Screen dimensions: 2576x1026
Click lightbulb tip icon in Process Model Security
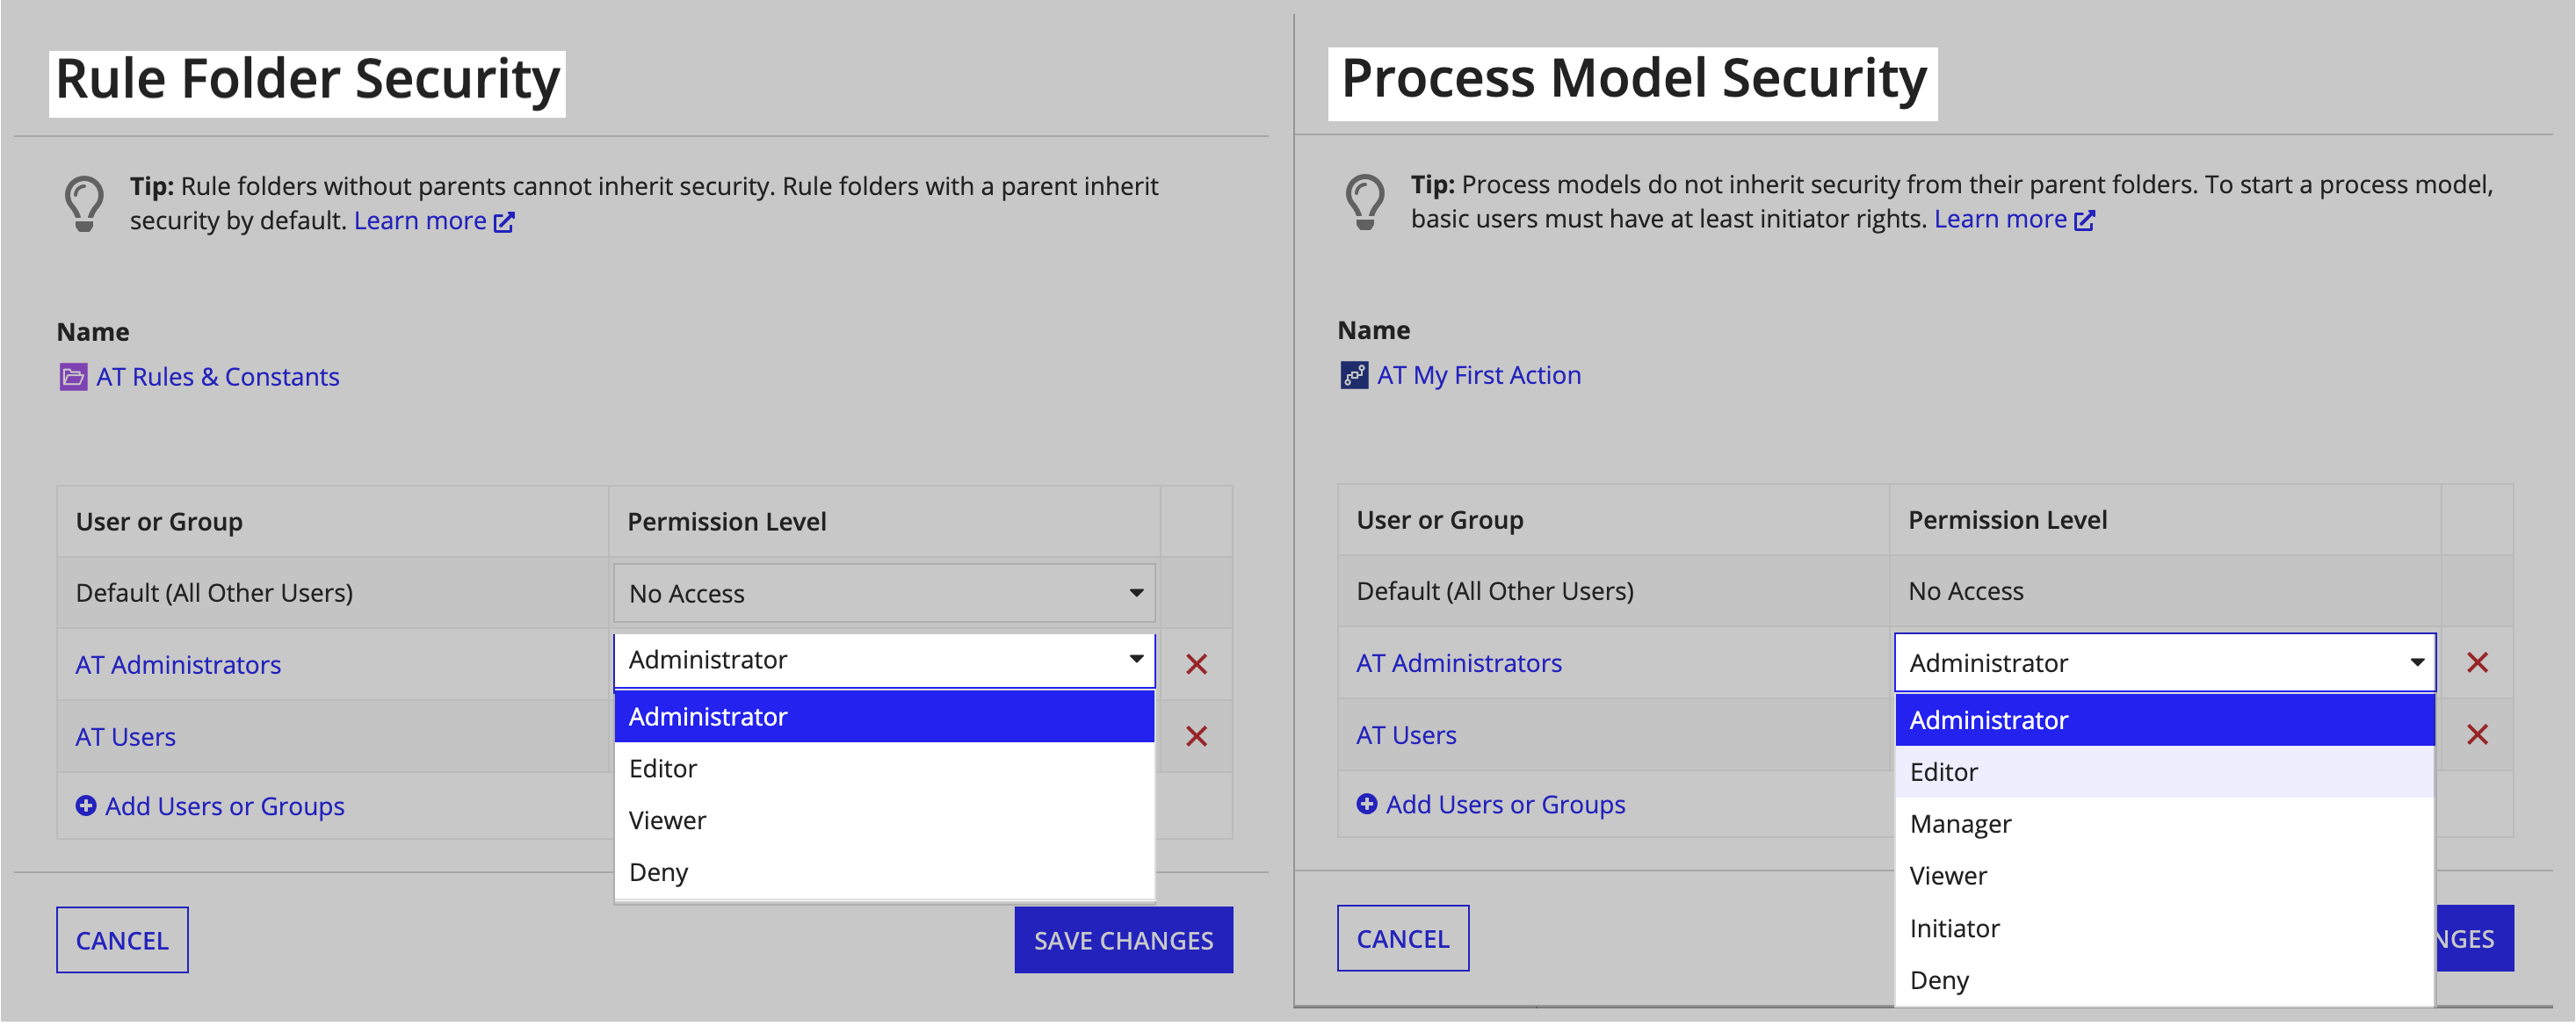1365,202
